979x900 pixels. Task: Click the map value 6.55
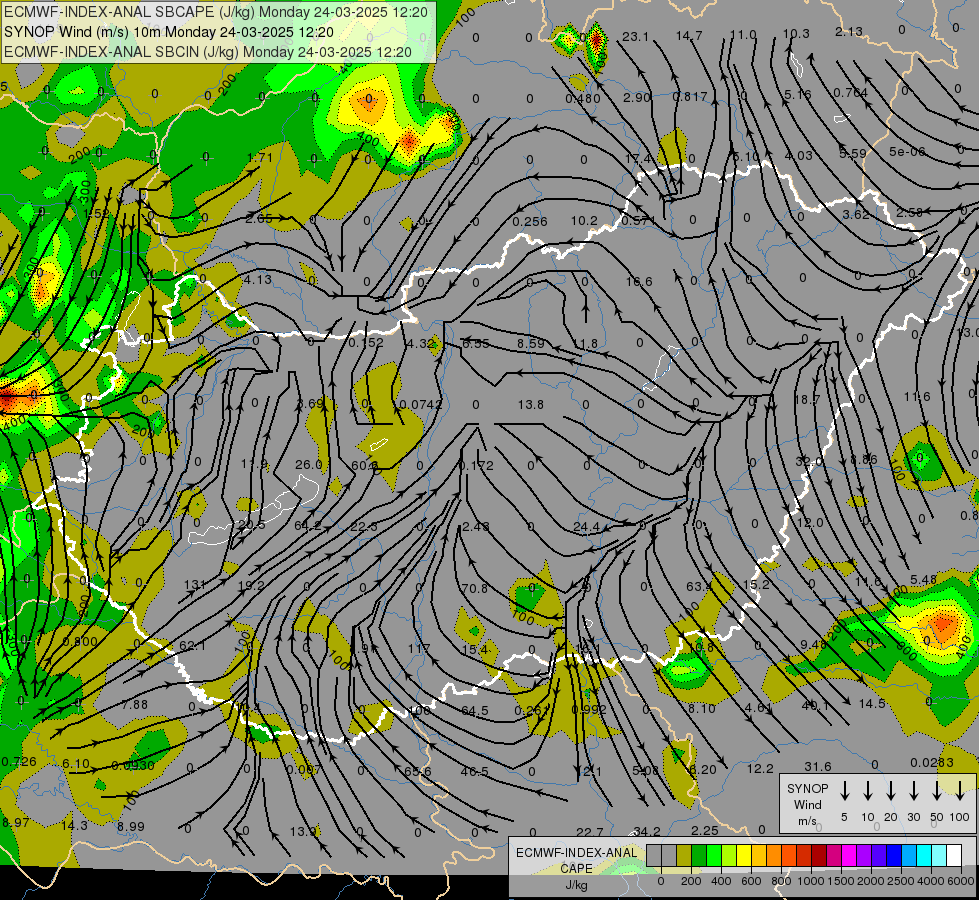click(476, 344)
